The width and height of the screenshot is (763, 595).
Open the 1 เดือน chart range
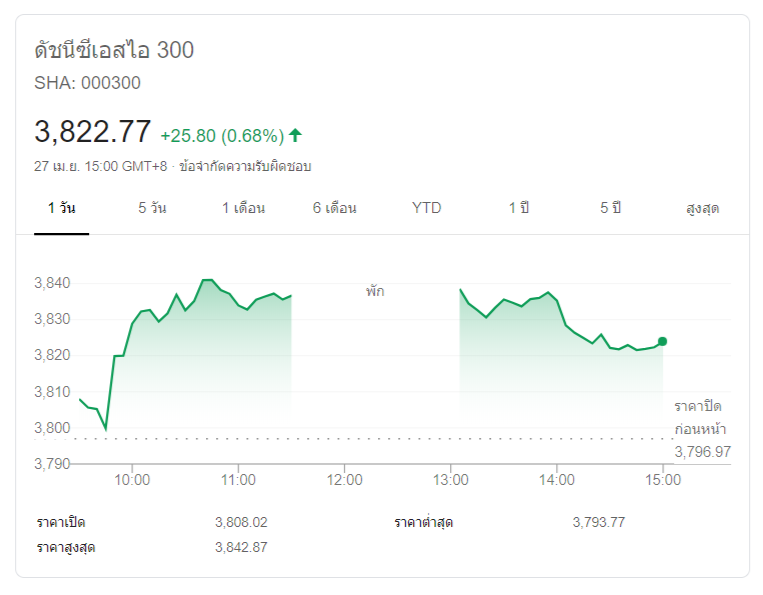(243, 208)
